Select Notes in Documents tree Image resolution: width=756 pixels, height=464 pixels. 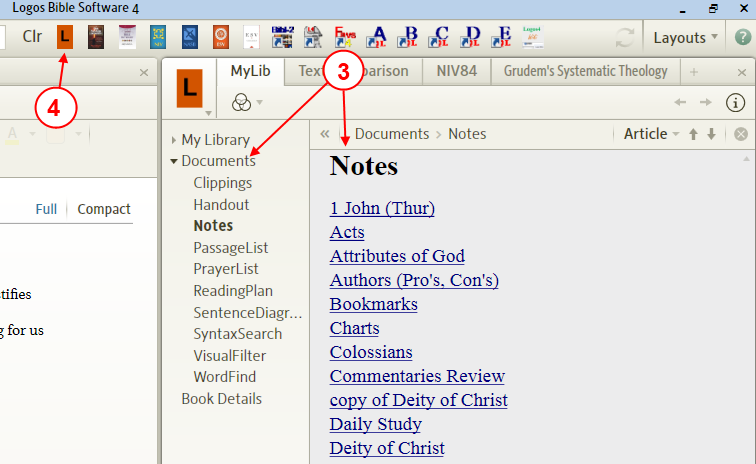213,226
